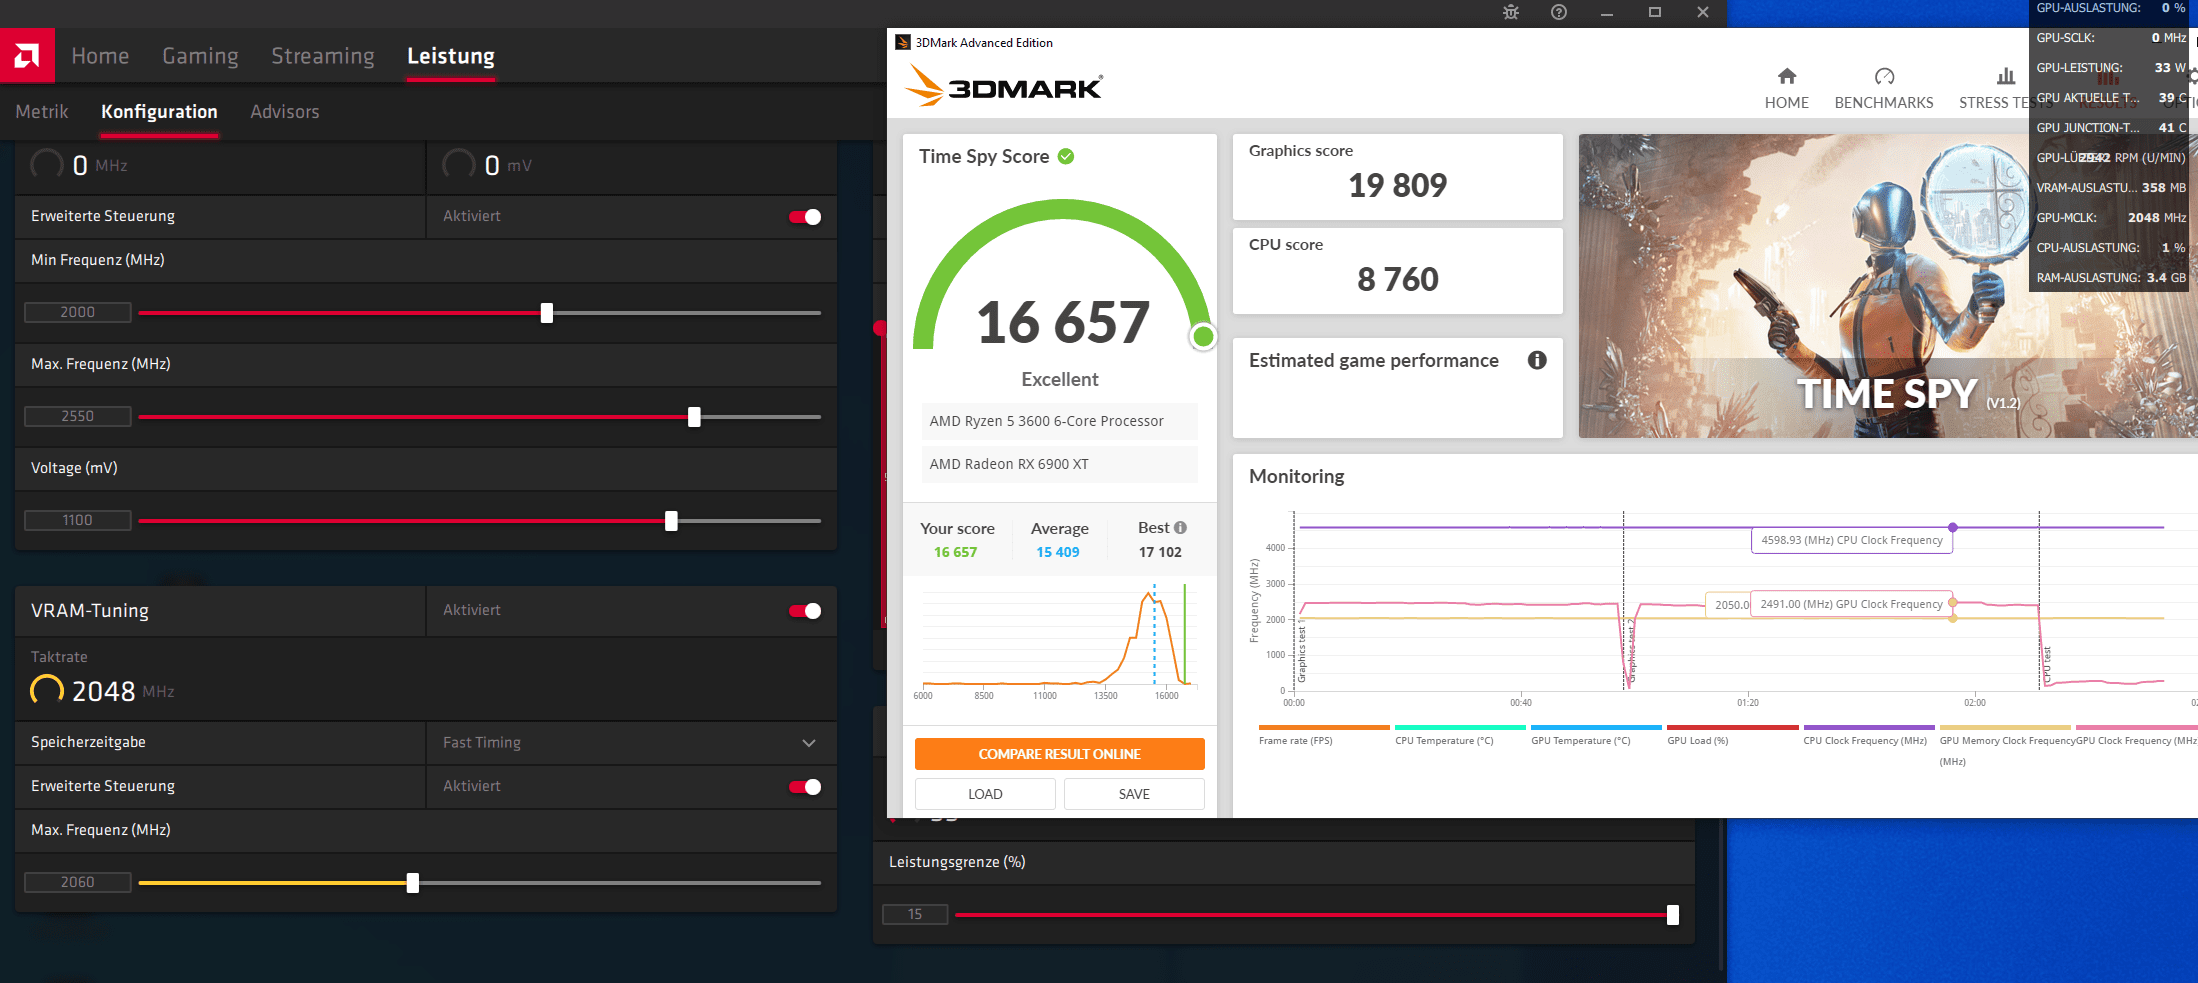2198x983 pixels.
Task: Open 3DMark Benchmarks gauge icon
Action: tap(1884, 76)
